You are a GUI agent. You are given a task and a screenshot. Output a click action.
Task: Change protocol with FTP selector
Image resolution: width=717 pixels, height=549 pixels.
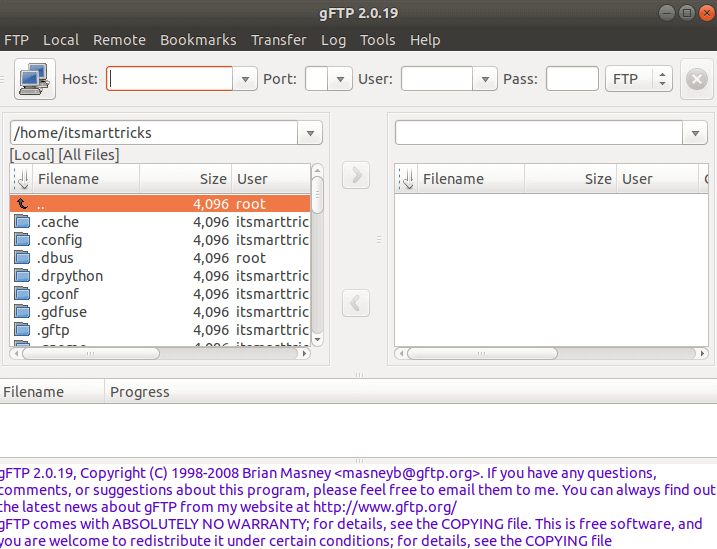[639, 79]
